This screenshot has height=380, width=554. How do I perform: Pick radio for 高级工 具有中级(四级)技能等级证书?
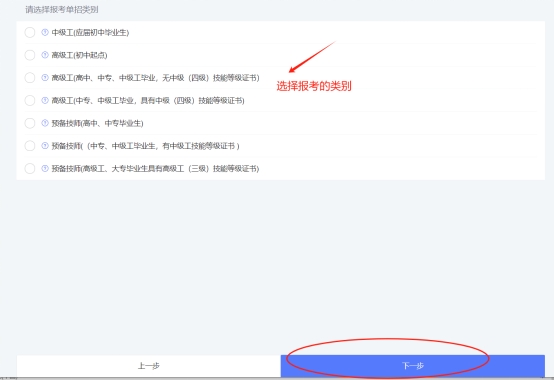pyautogui.click(x=30, y=100)
